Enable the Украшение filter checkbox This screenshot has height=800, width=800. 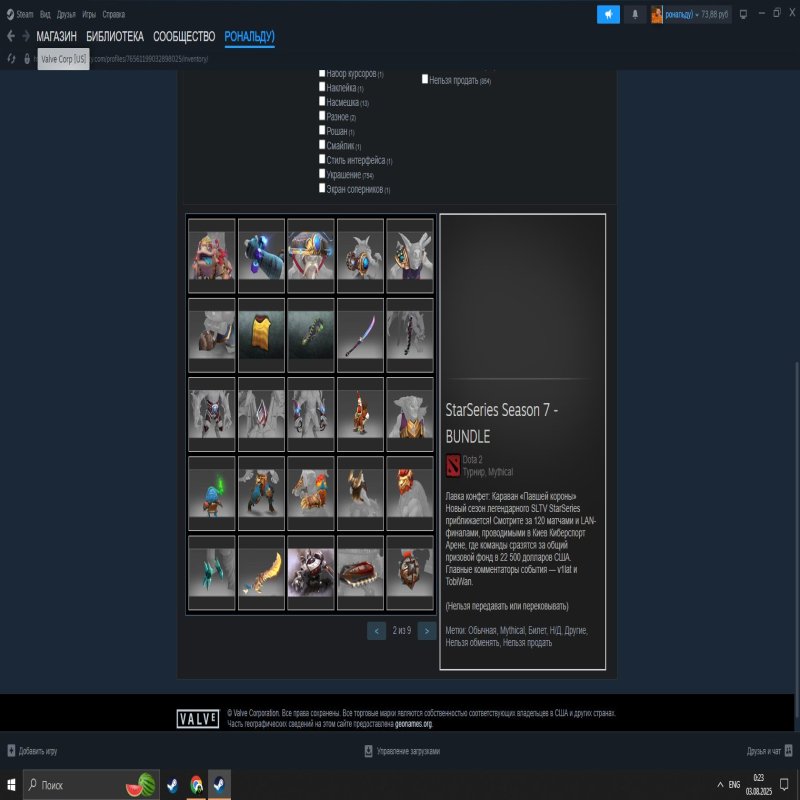coord(323,174)
